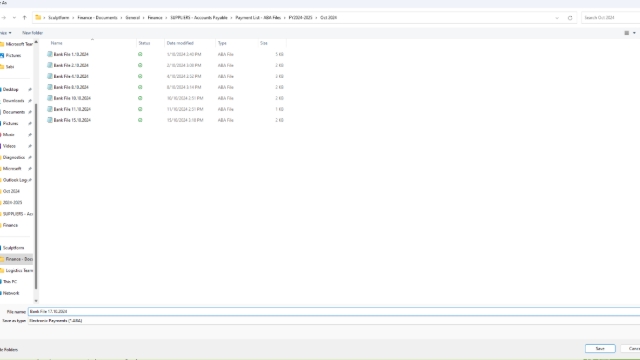Viewport: 640px width, 360px height.
Task: Open the Save as type dropdown
Action: (334, 321)
